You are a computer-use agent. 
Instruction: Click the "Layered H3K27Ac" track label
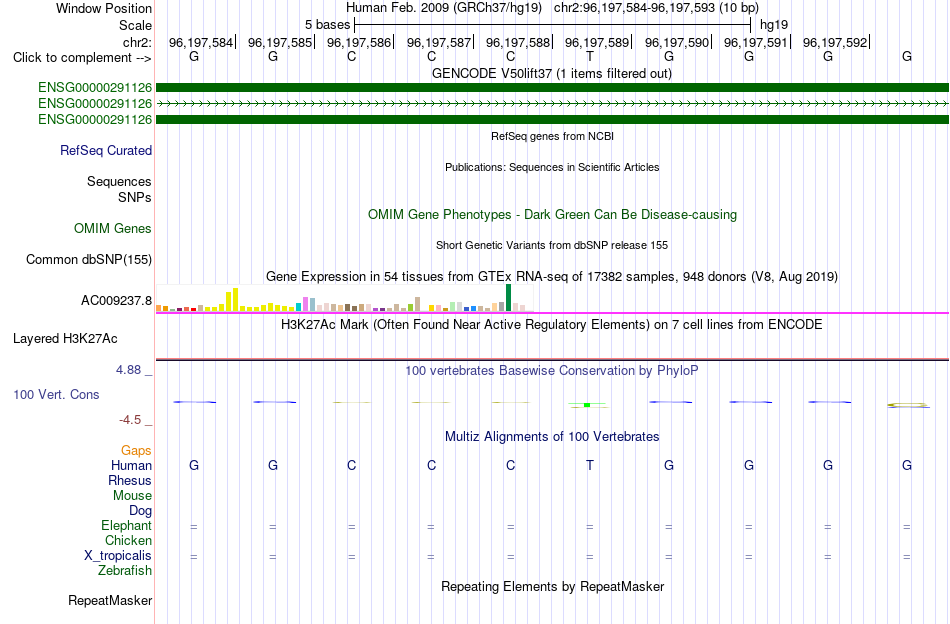point(65,339)
